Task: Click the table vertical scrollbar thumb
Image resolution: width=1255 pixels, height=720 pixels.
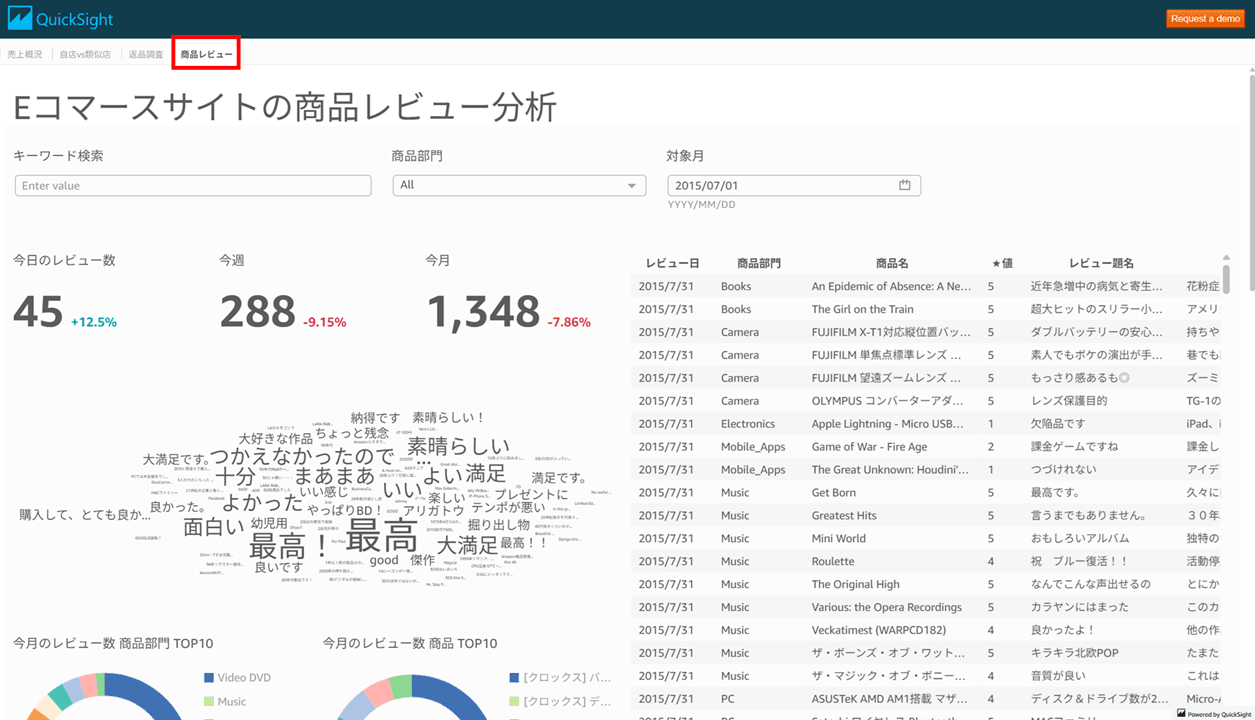Action: 1226,278
